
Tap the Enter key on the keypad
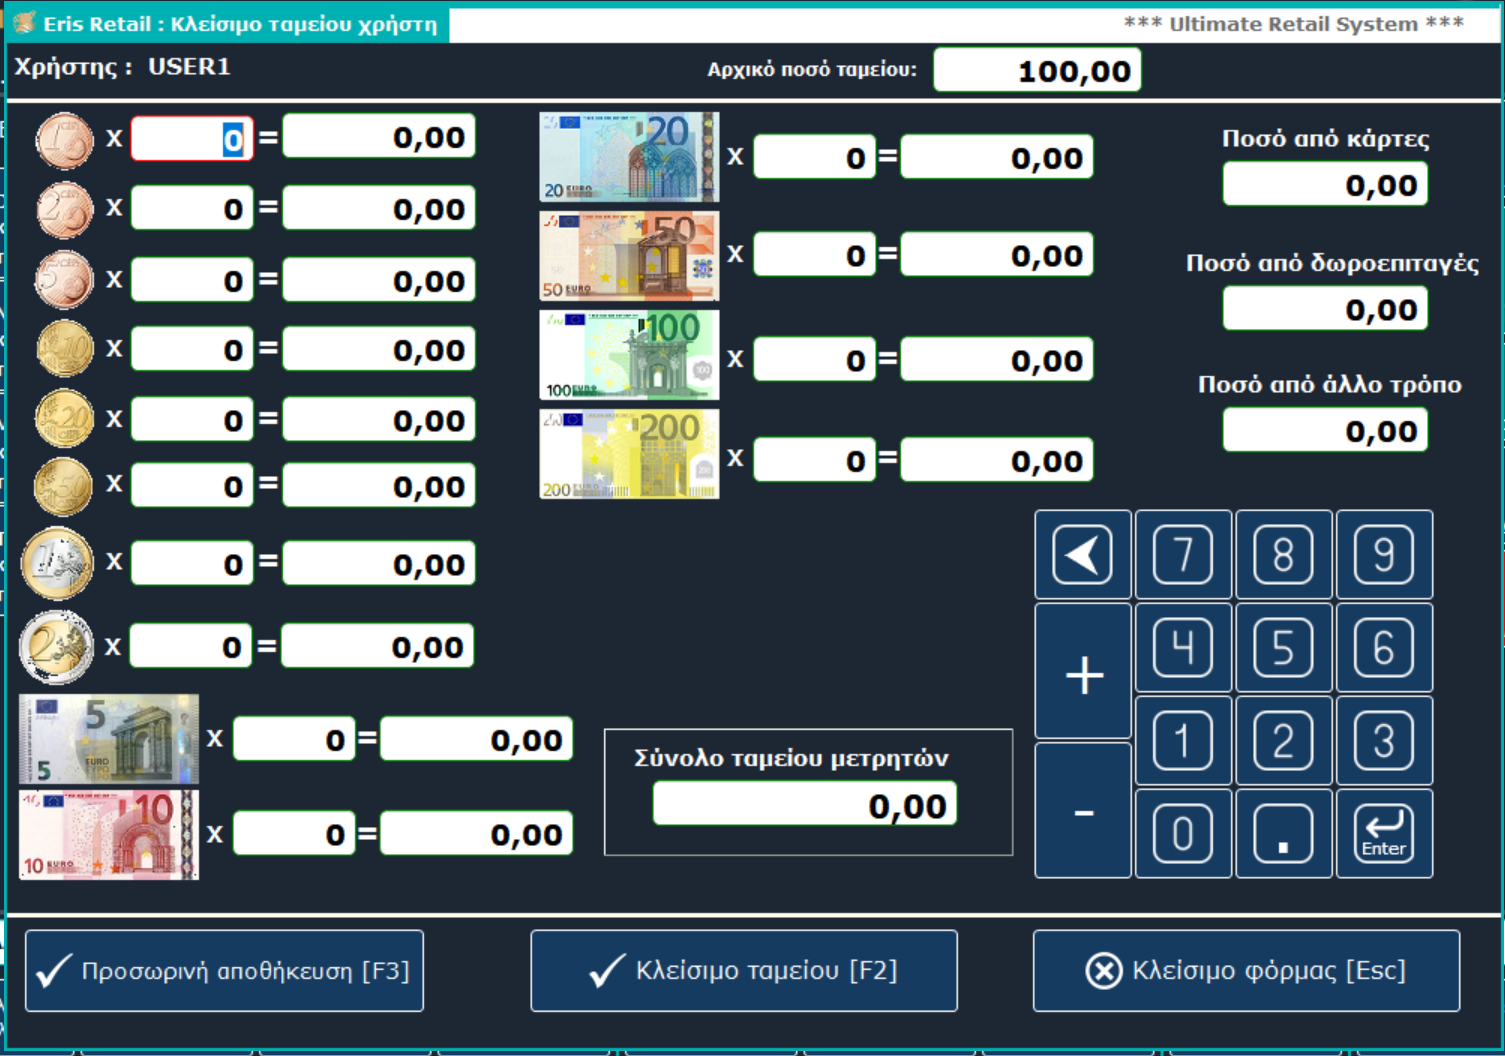[1384, 833]
